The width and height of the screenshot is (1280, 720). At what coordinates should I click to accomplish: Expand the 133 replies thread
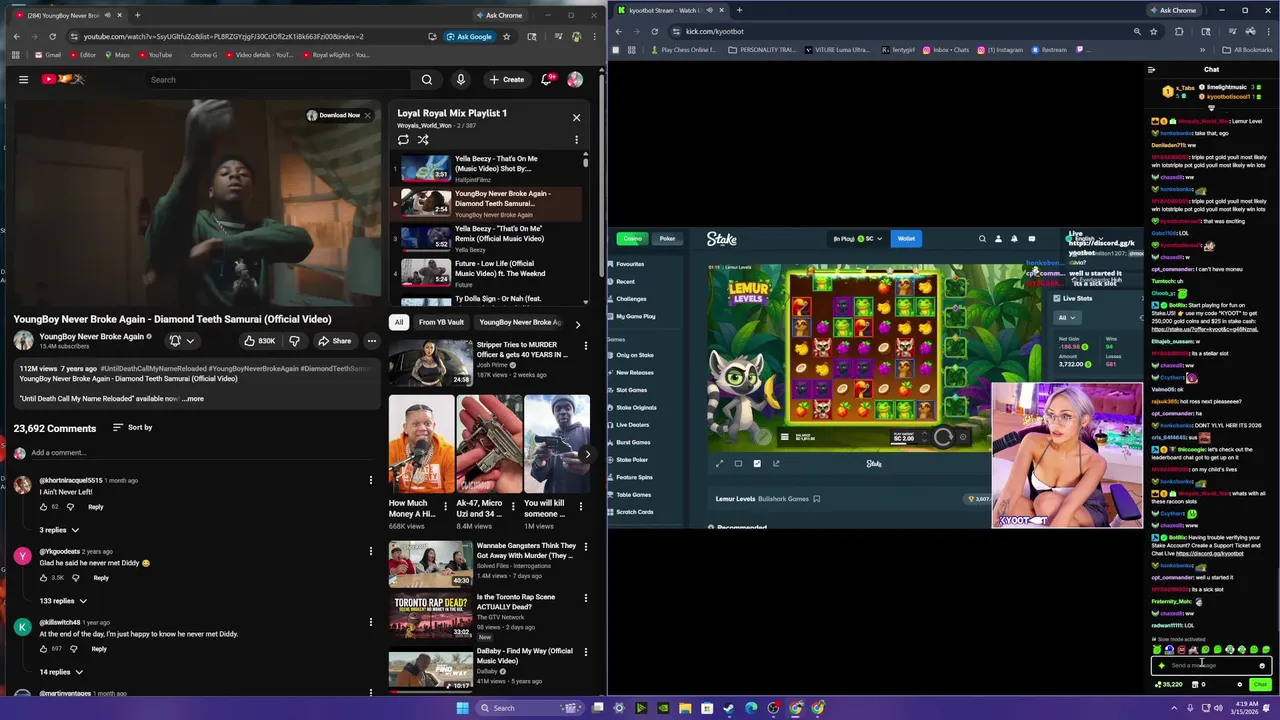[63, 601]
